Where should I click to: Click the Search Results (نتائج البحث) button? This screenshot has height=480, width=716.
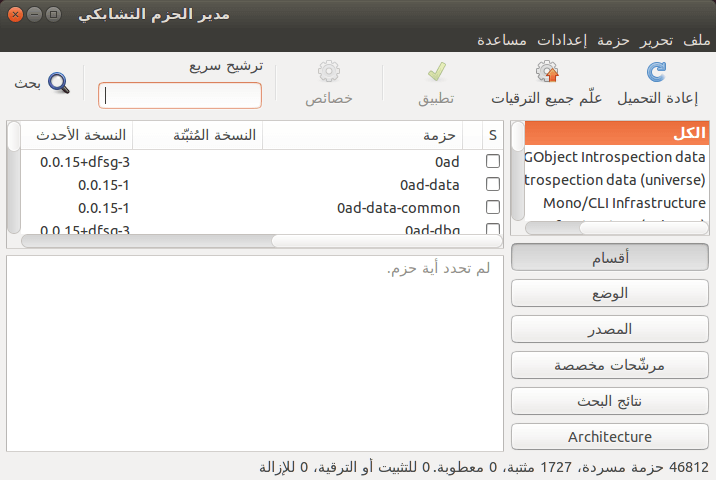point(610,401)
